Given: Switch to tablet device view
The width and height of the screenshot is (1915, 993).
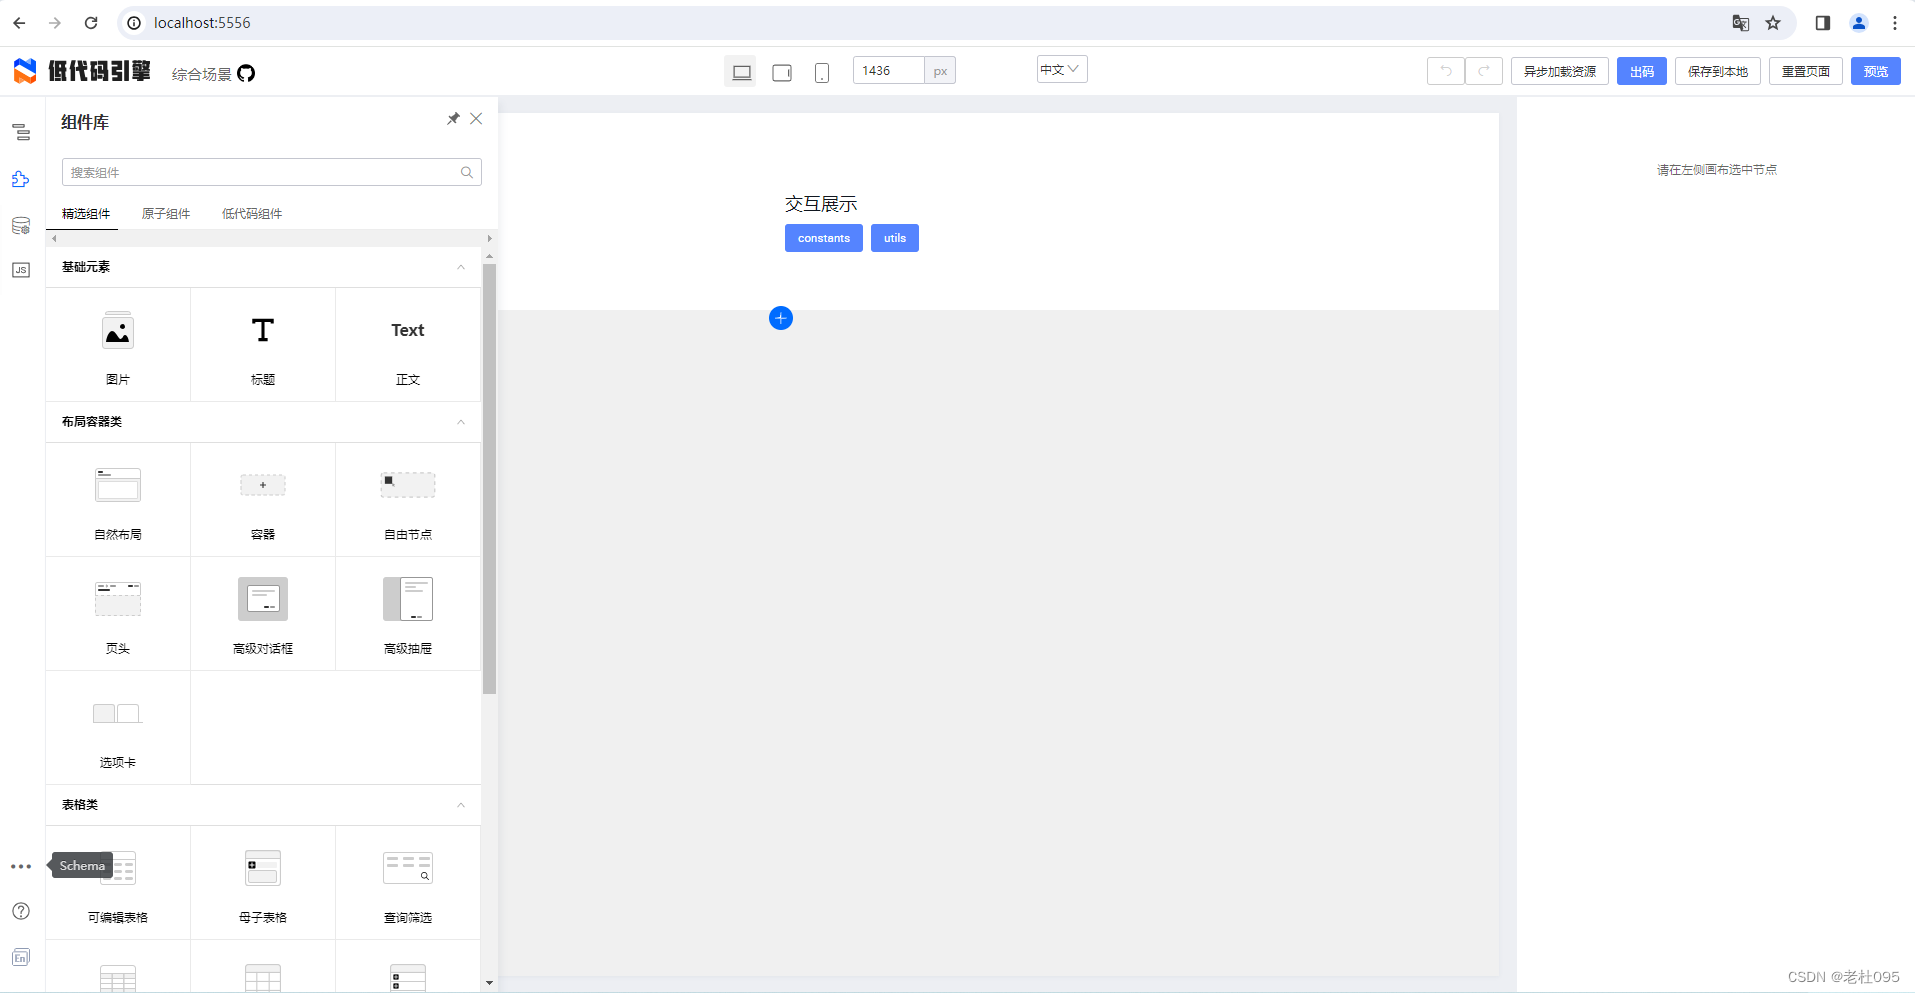Looking at the screenshot, I should [782, 71].
